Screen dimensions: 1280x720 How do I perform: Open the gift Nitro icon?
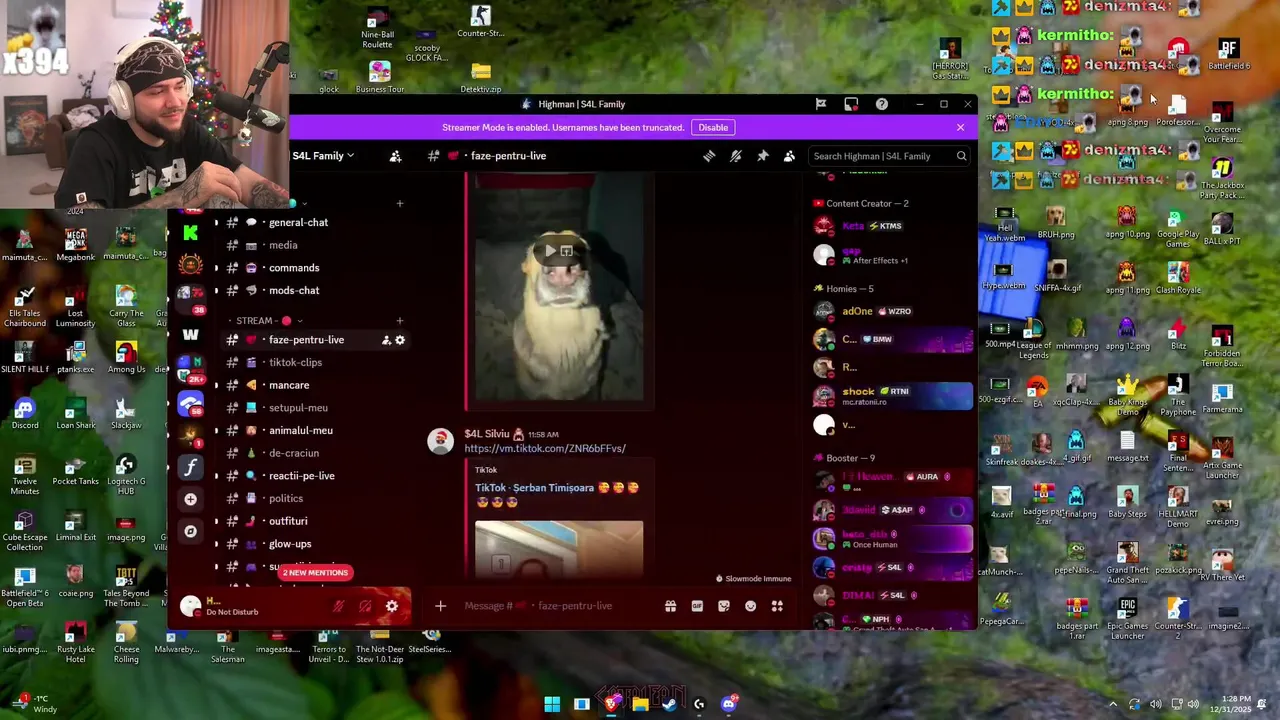coord(670,606)
